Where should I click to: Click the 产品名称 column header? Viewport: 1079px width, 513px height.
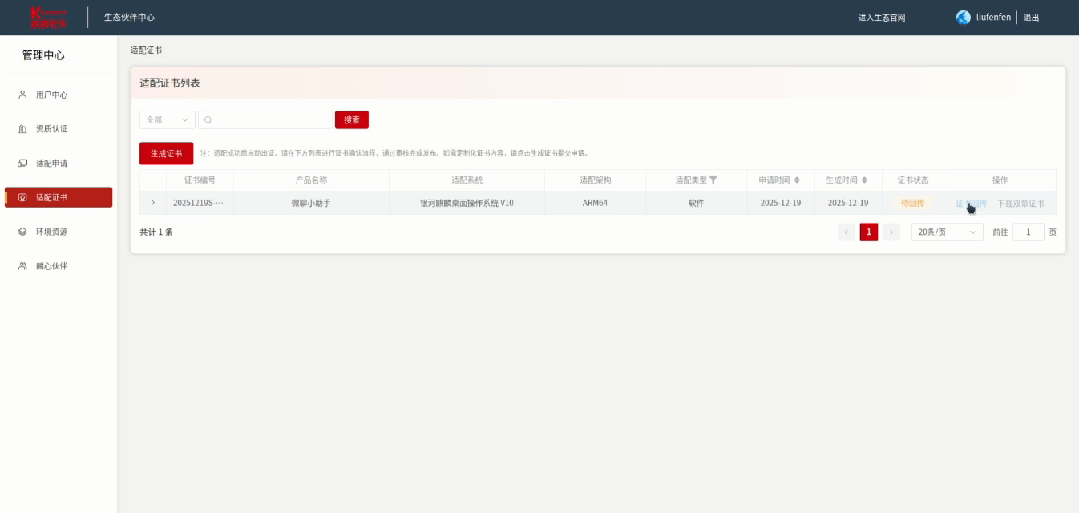[311, 180]
